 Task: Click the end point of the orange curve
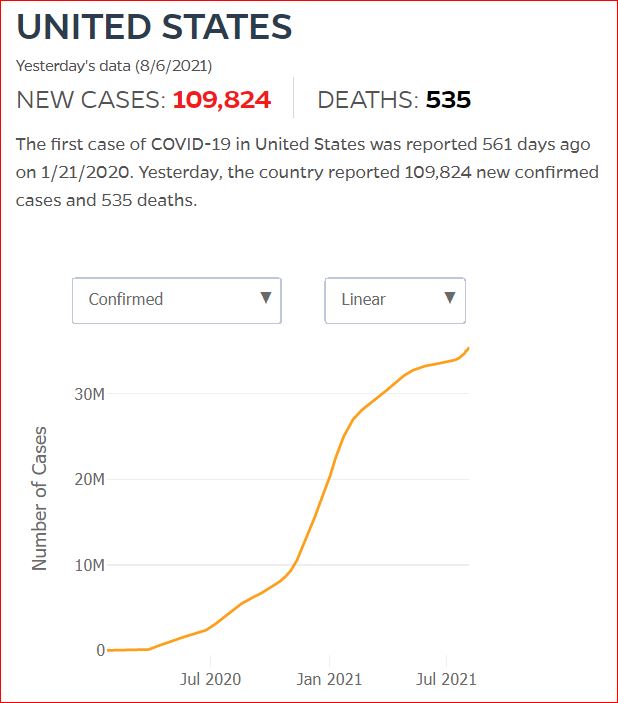pos(469,348)
